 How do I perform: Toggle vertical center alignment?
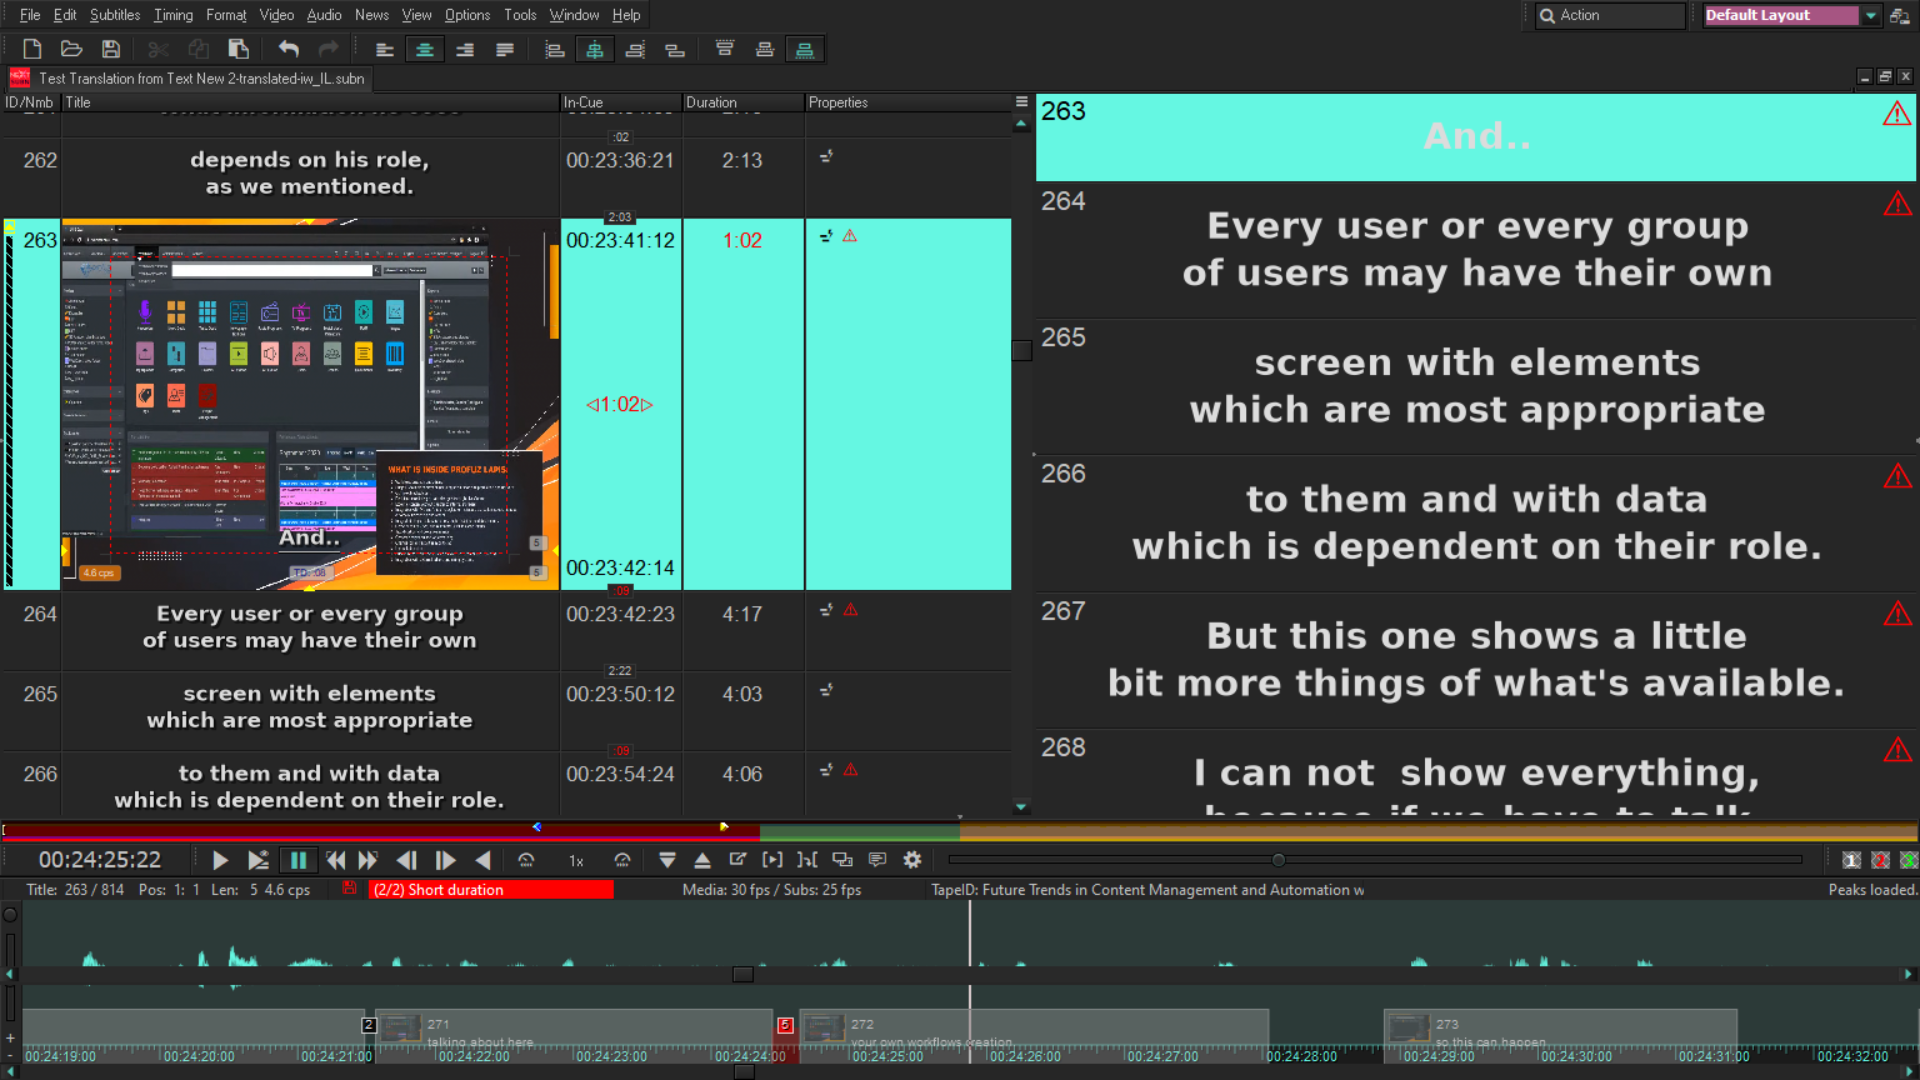tap(595, 48)
